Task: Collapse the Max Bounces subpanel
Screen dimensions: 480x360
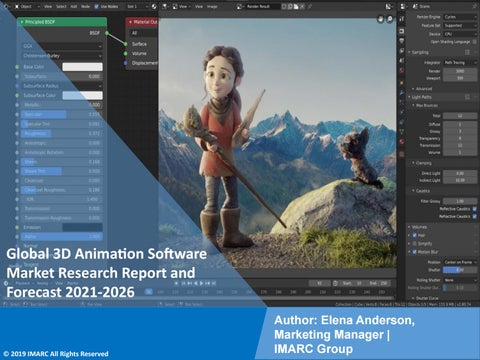Action: pos(413,105)
